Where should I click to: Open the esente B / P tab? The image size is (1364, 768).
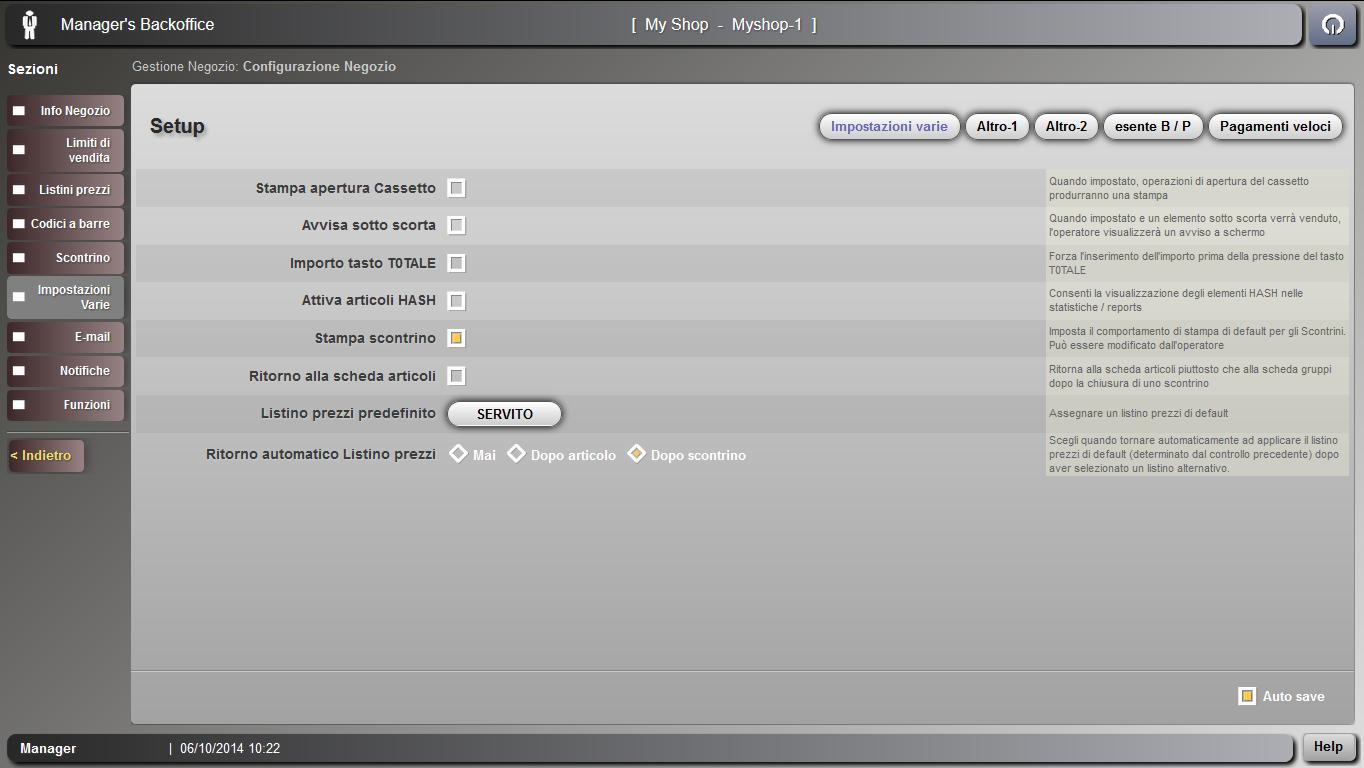click(1153, 126)
